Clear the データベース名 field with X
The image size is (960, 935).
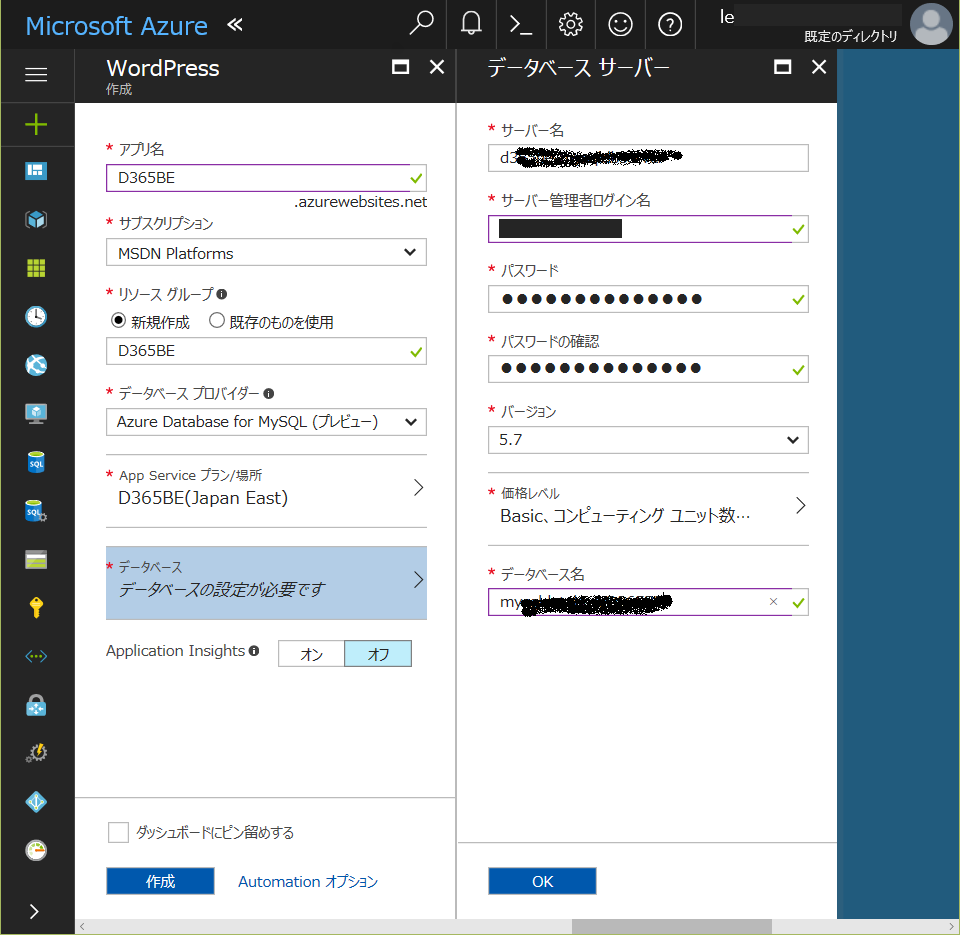773,601
